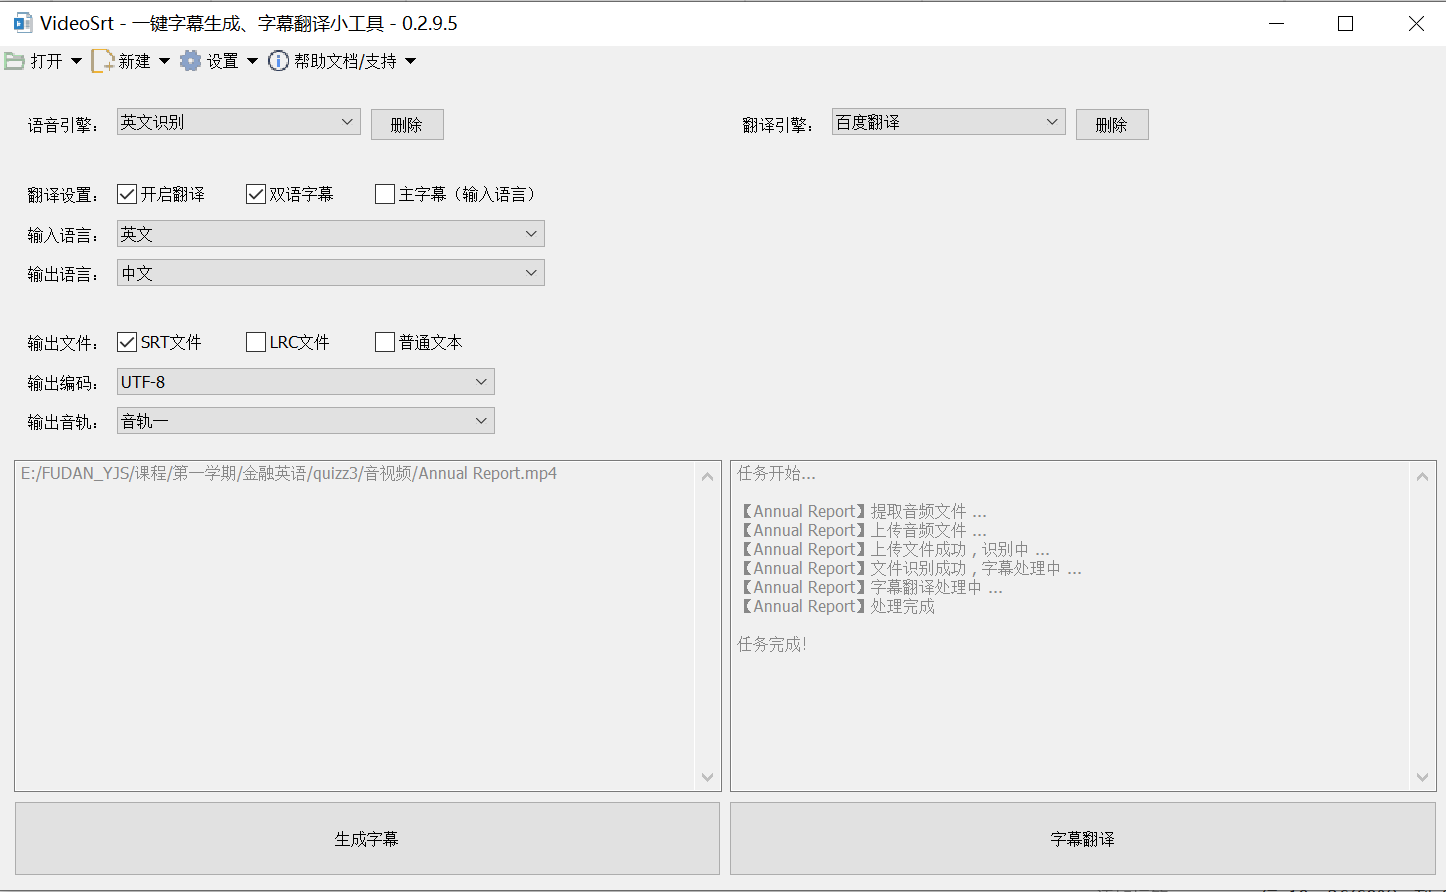Uncheck the 双语字幕 option
The width and height of the screenshot is (1446, 892).
255,193
